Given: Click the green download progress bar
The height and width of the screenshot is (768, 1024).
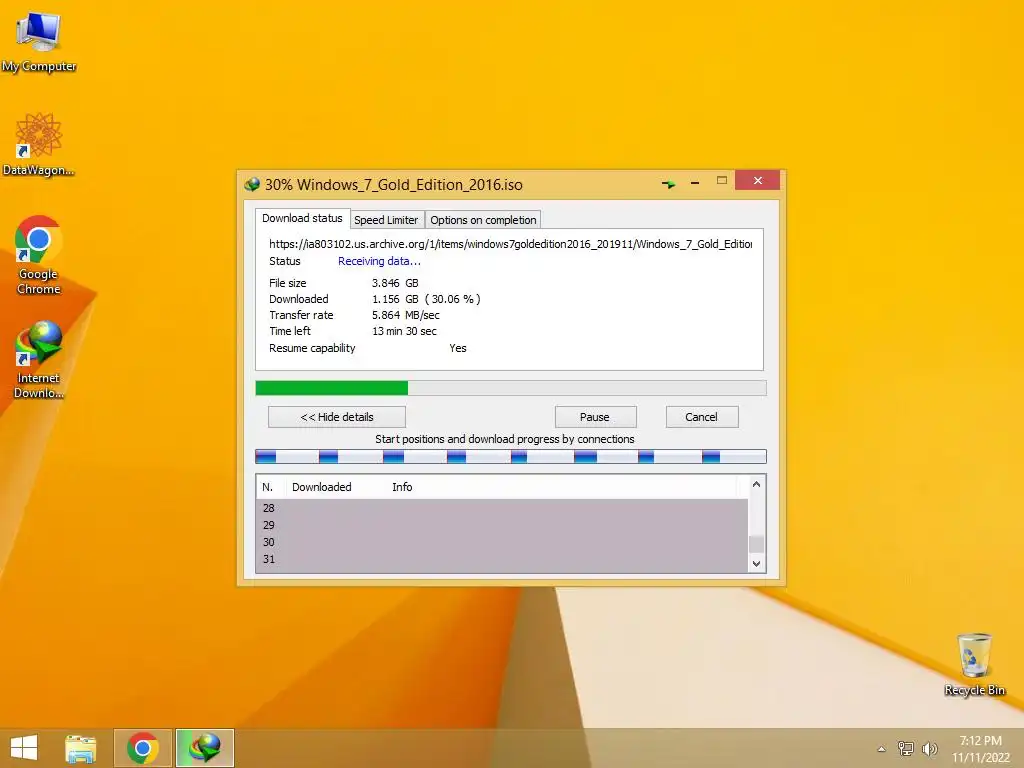Looking at the screenshot, I should pos(511,388).
